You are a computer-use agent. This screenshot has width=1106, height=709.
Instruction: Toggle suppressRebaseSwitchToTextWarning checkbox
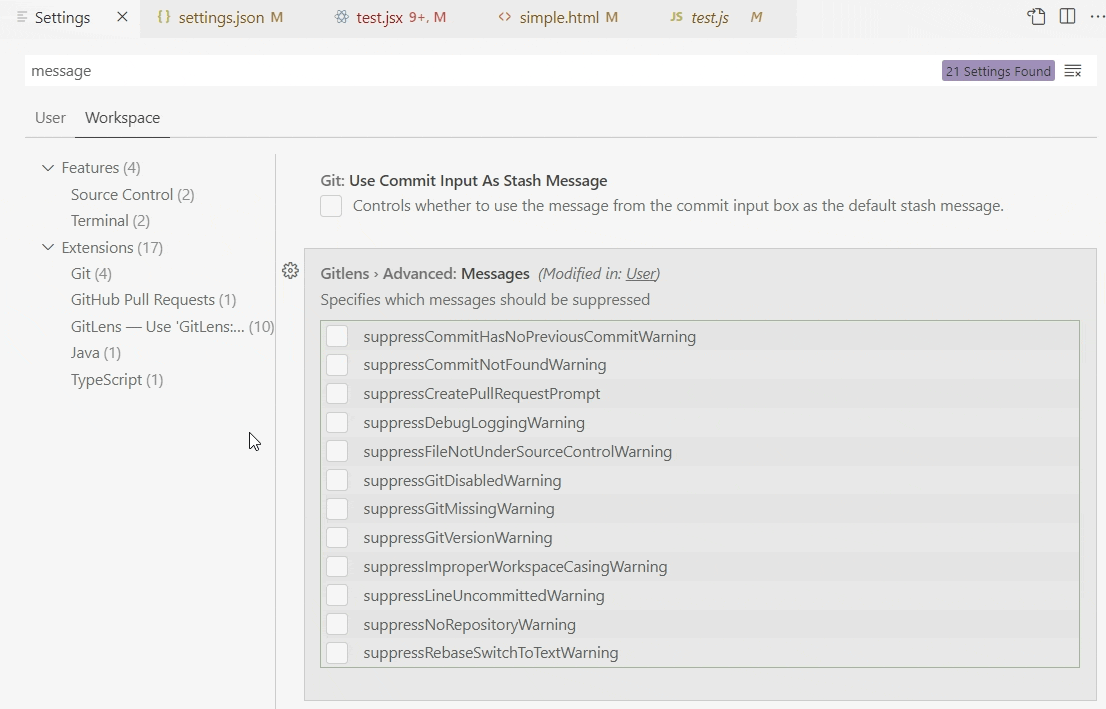[x=337, y=653]
